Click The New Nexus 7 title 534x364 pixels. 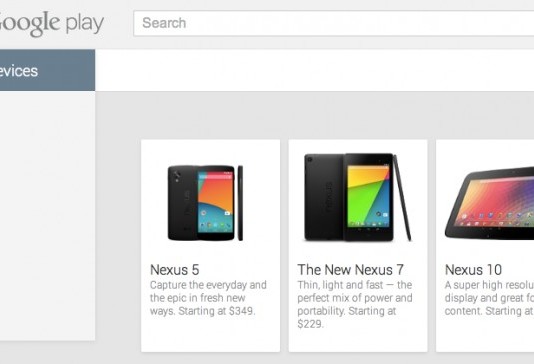[x=350, y=270]
